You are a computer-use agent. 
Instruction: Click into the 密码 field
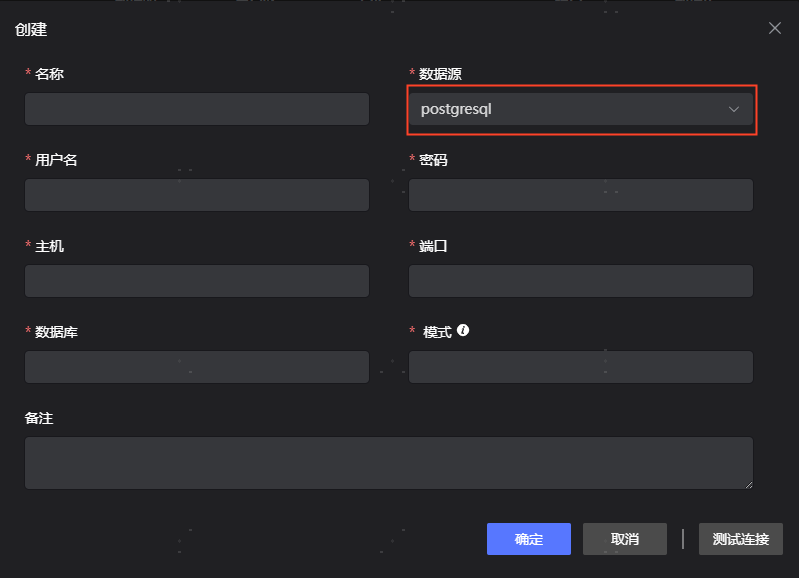click(x=580, y=195)
